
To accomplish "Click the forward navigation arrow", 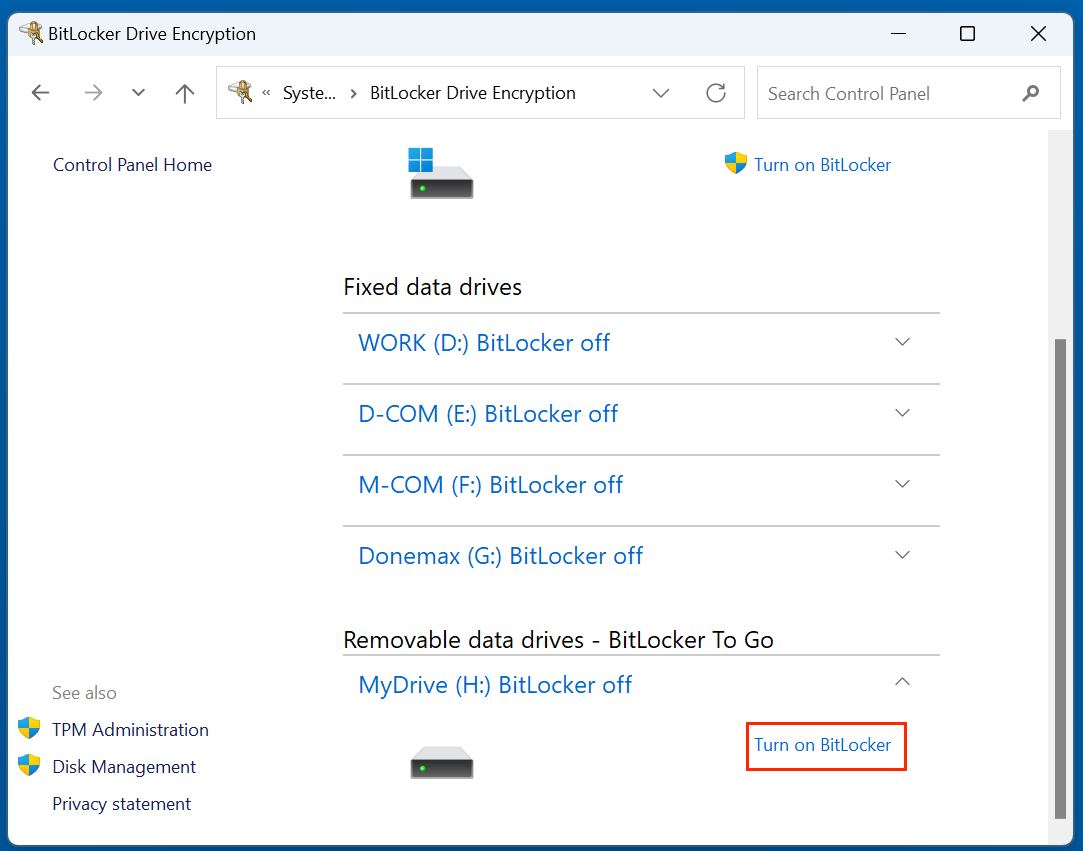I will [x=93, y=92].
